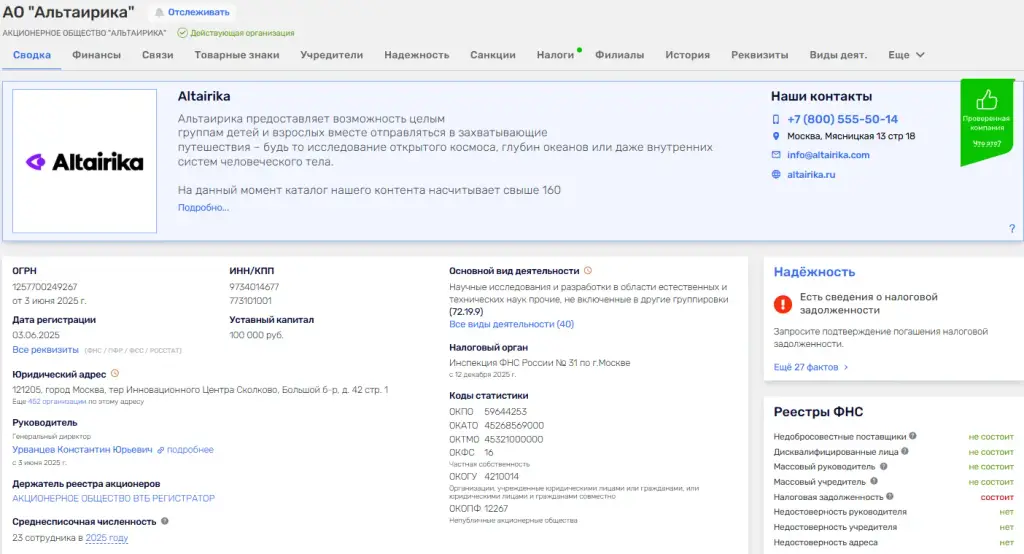This screenshot has width=1024, height=554.
Task: Click ОКПО code 59644253
Action: click(505, 412)
